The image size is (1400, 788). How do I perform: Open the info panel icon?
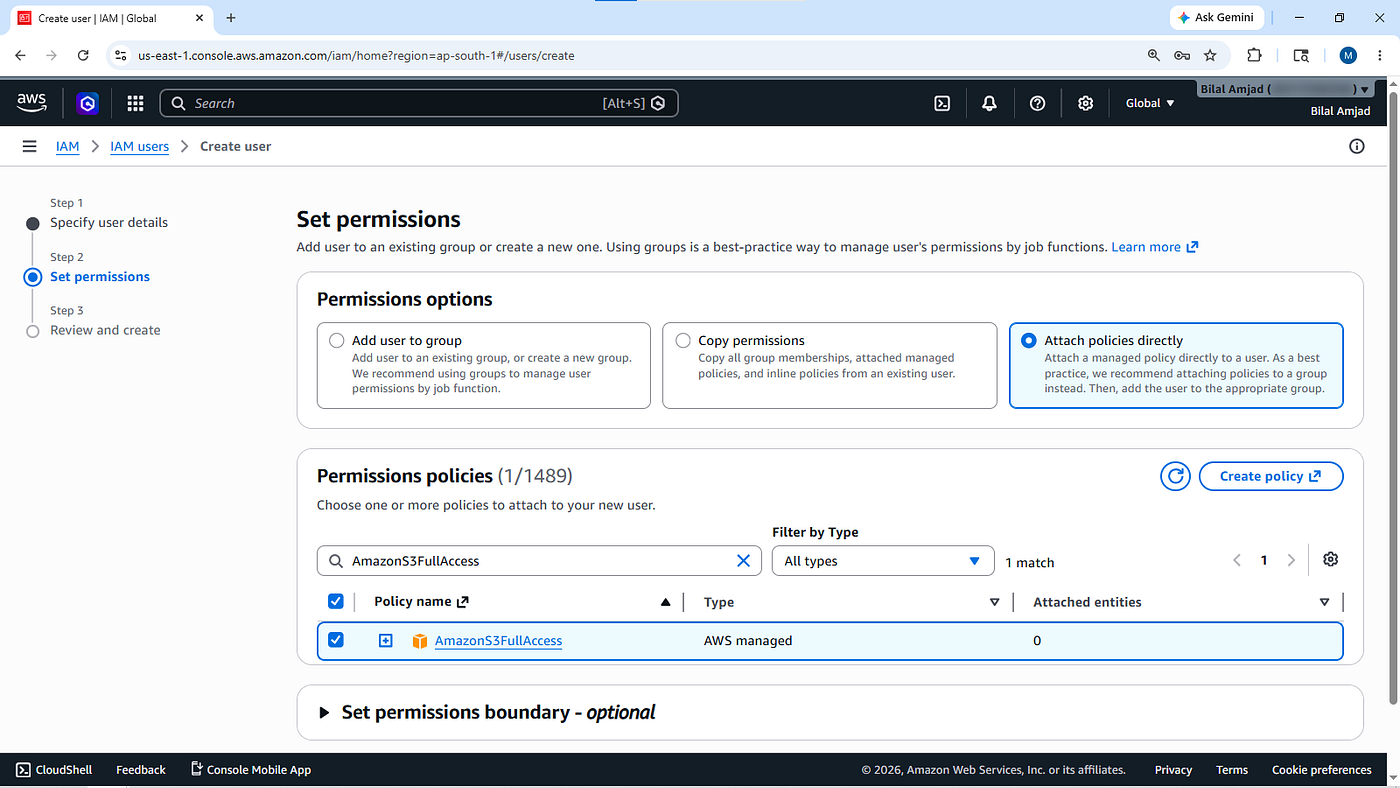1357,146
